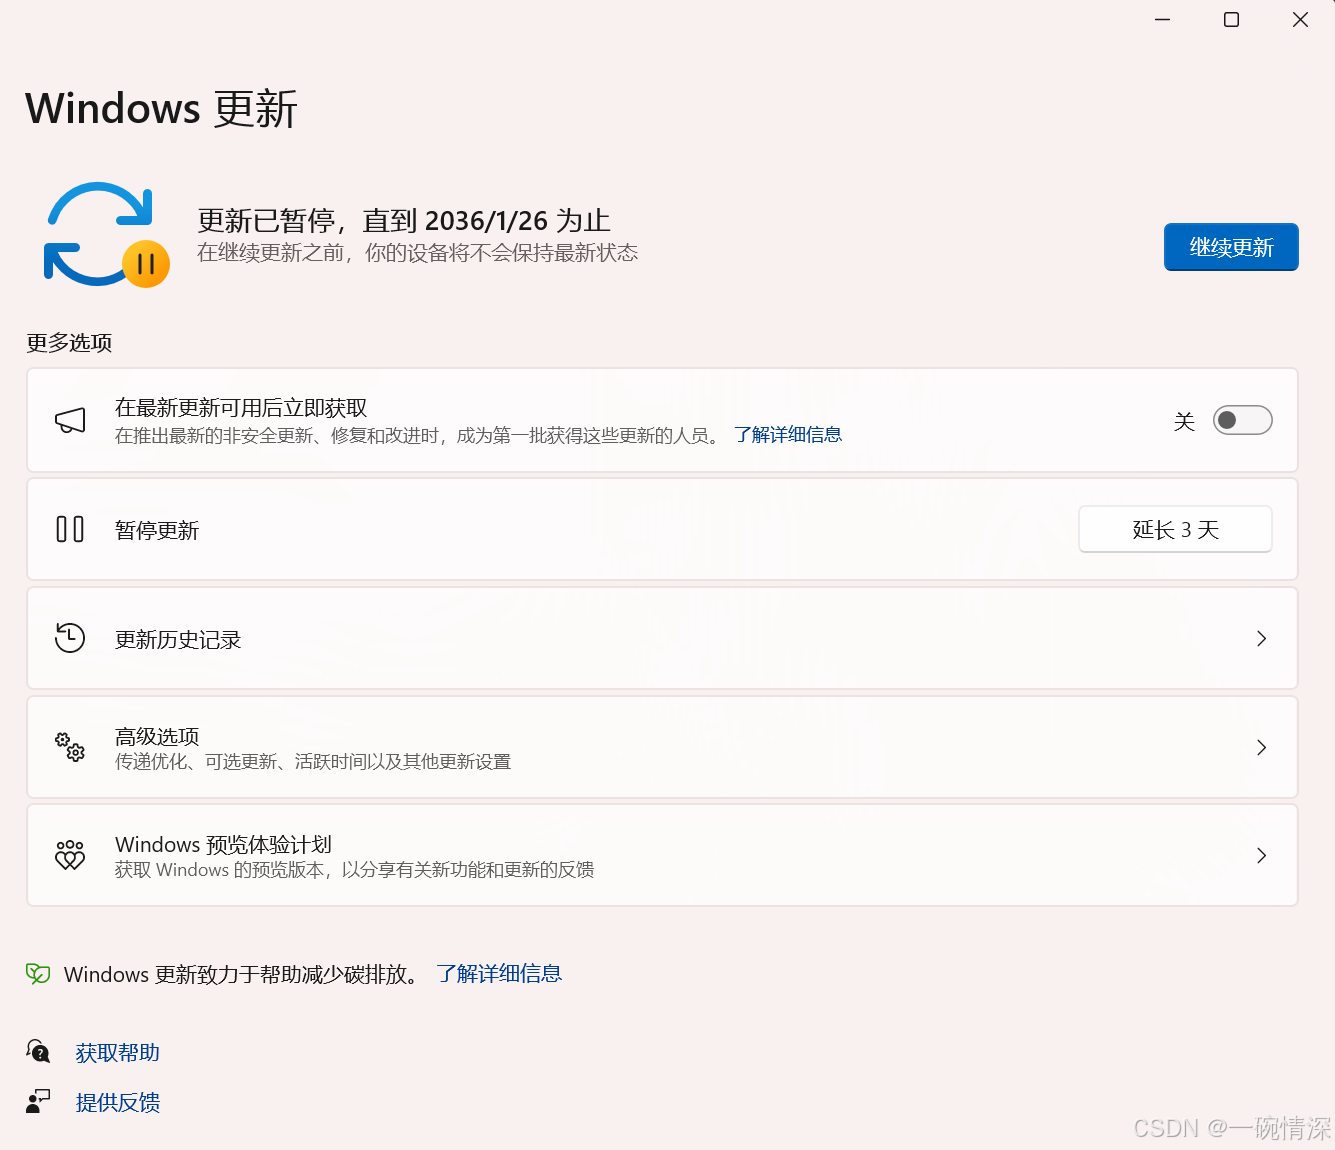Click the 暂停更新 label

157,530
